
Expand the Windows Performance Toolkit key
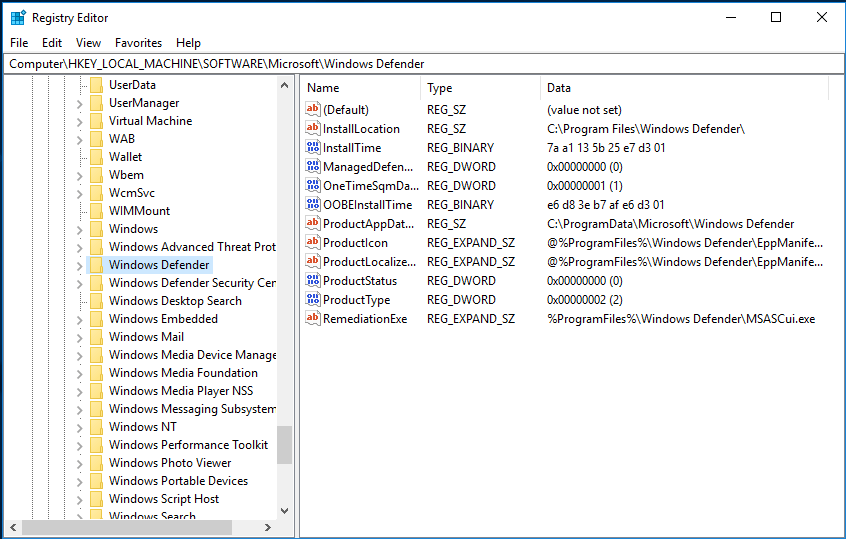[79, 445]
